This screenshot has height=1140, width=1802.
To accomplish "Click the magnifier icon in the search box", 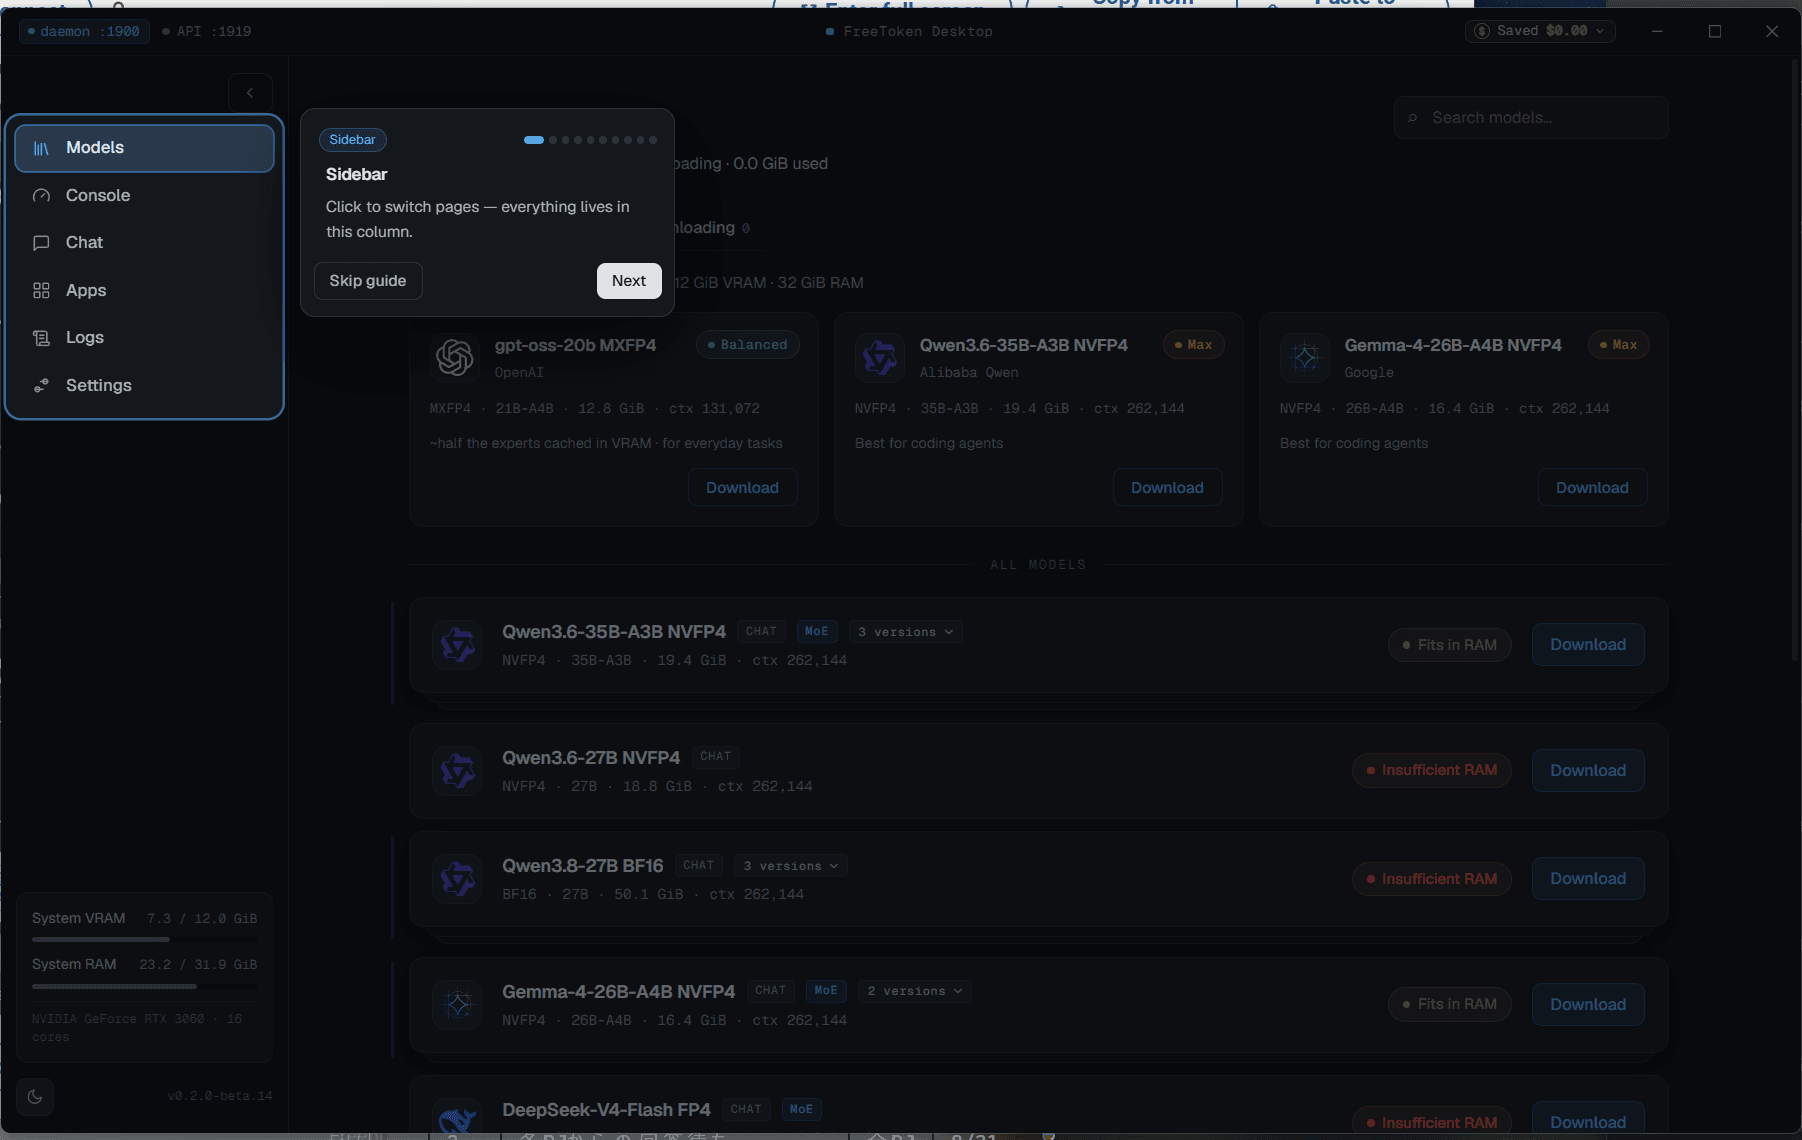I will click(1413, 118).
